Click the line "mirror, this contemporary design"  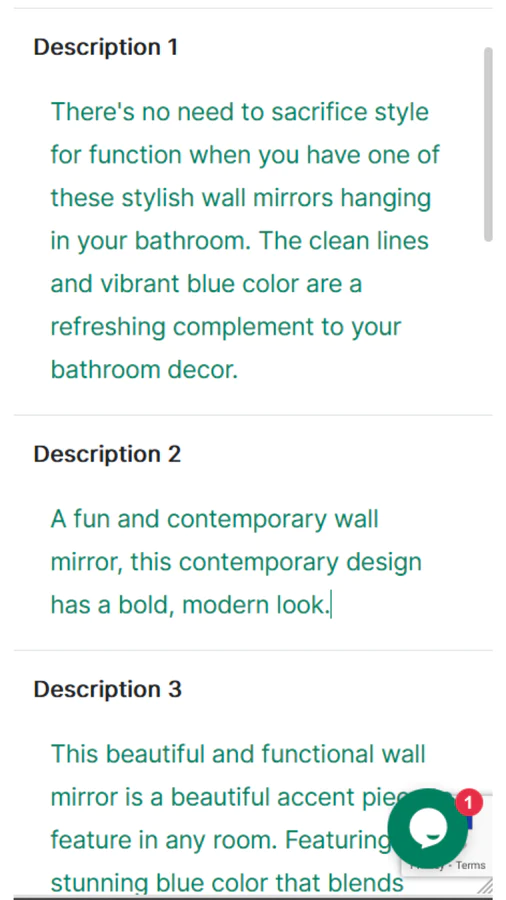pos(236,562)
